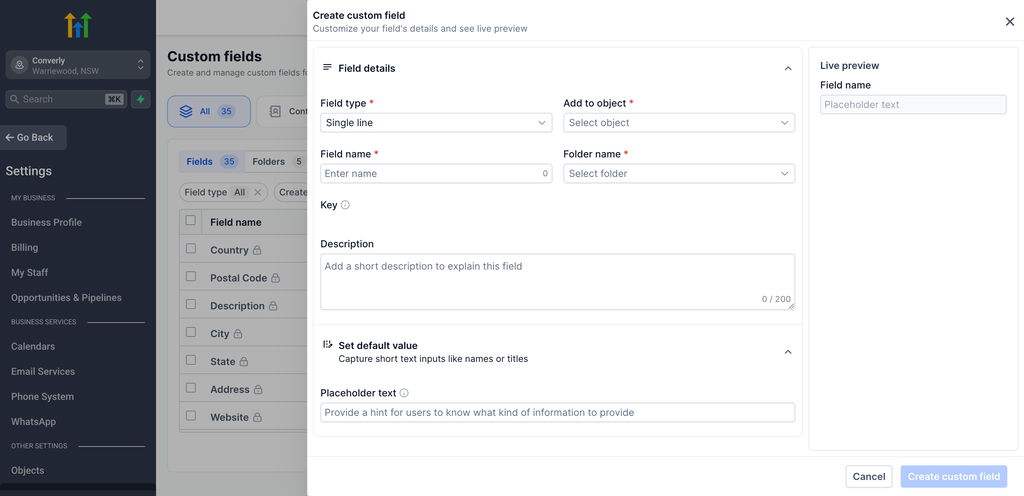
Task: Click the Field details lines icon
Action: coord(328,68)
